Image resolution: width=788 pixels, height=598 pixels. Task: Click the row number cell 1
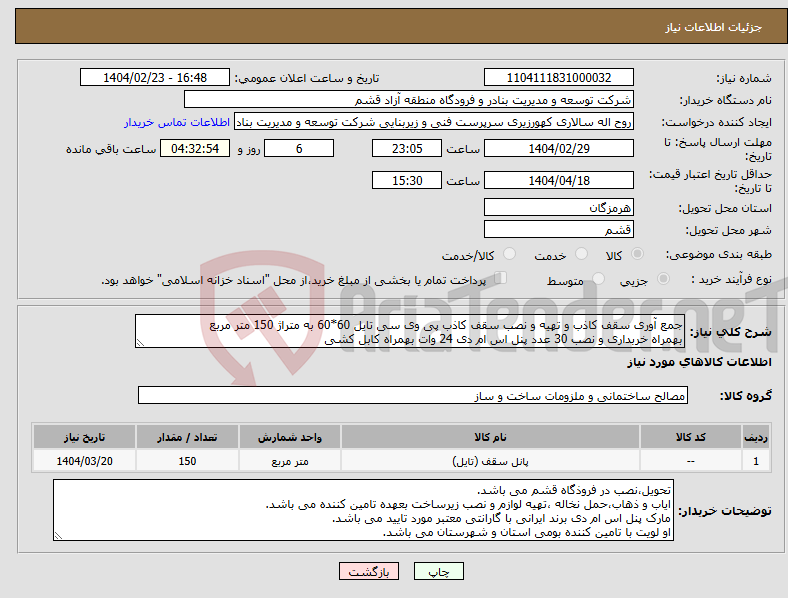pyautogui.click(x=756, y=461)
